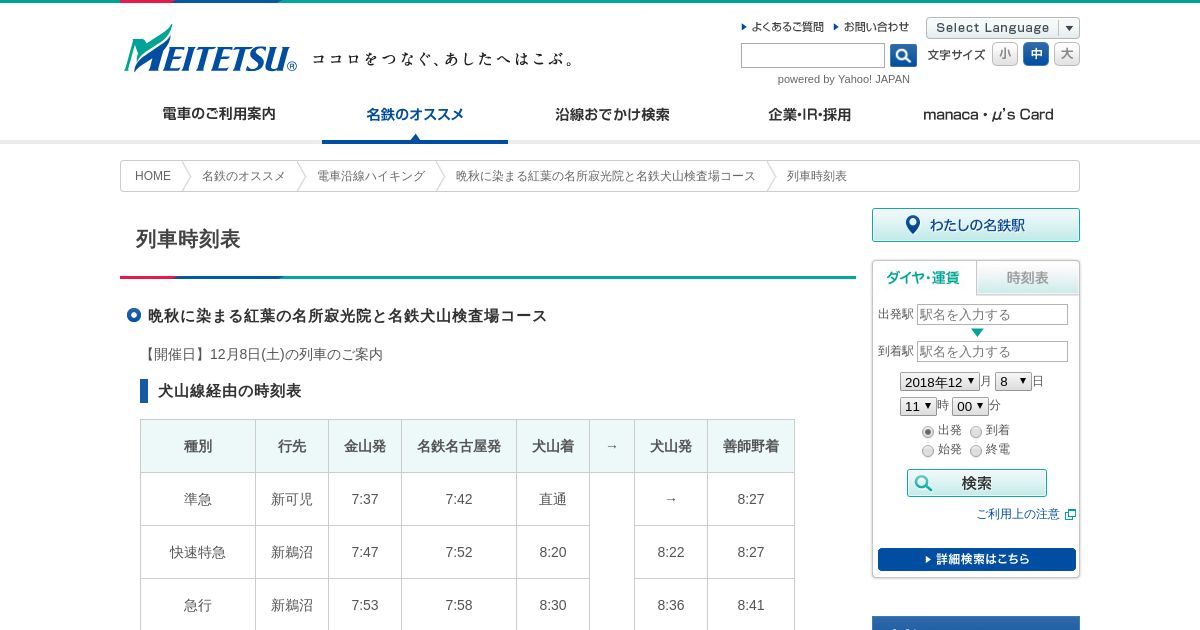Open 企業・IR・採用 menu

(809, 114)
